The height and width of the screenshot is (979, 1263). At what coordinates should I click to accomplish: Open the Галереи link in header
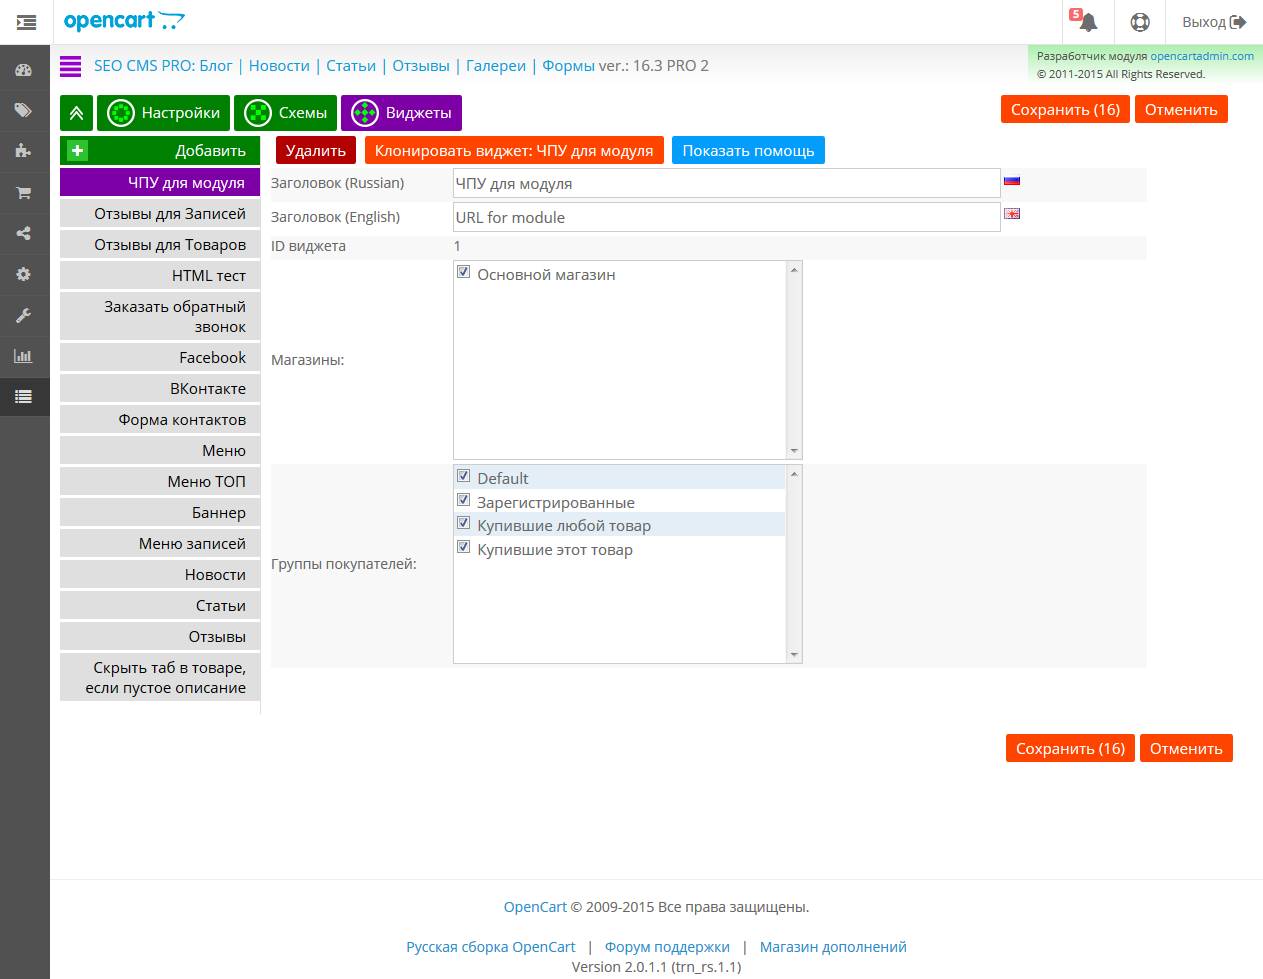click(x=496, y=66)
